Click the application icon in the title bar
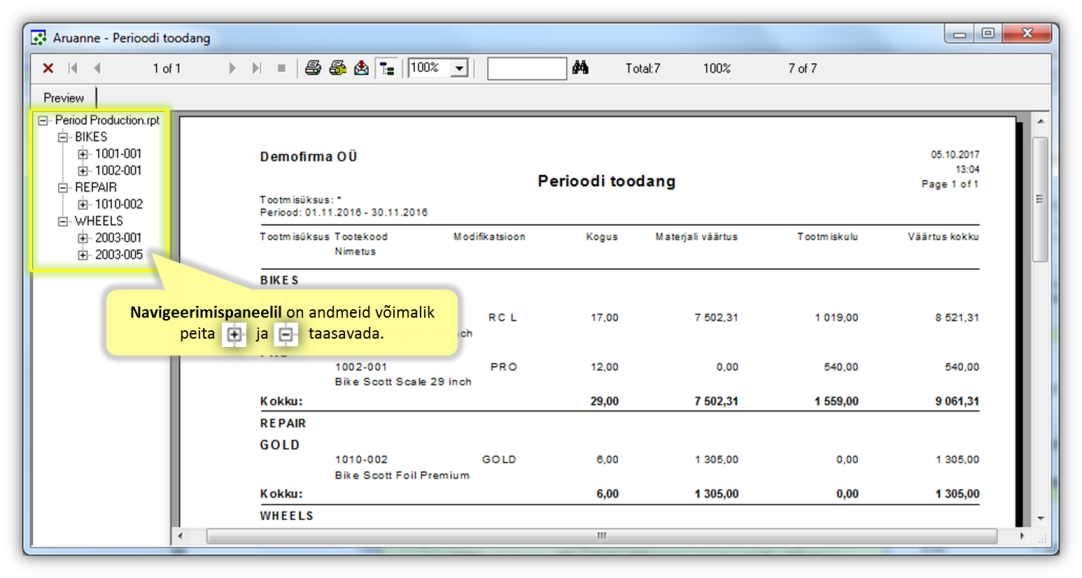Screen dimensions: 1082x578 pos(39,37)
